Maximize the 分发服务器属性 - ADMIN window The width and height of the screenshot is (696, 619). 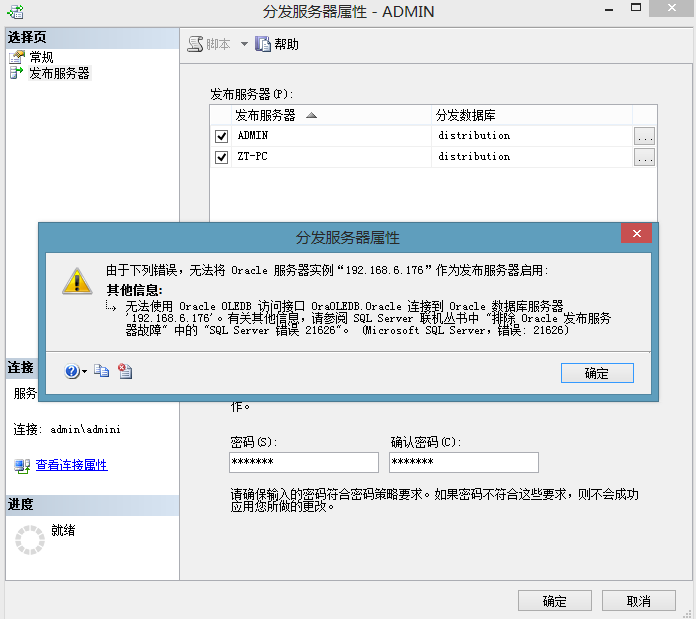(x=636, y=8)
